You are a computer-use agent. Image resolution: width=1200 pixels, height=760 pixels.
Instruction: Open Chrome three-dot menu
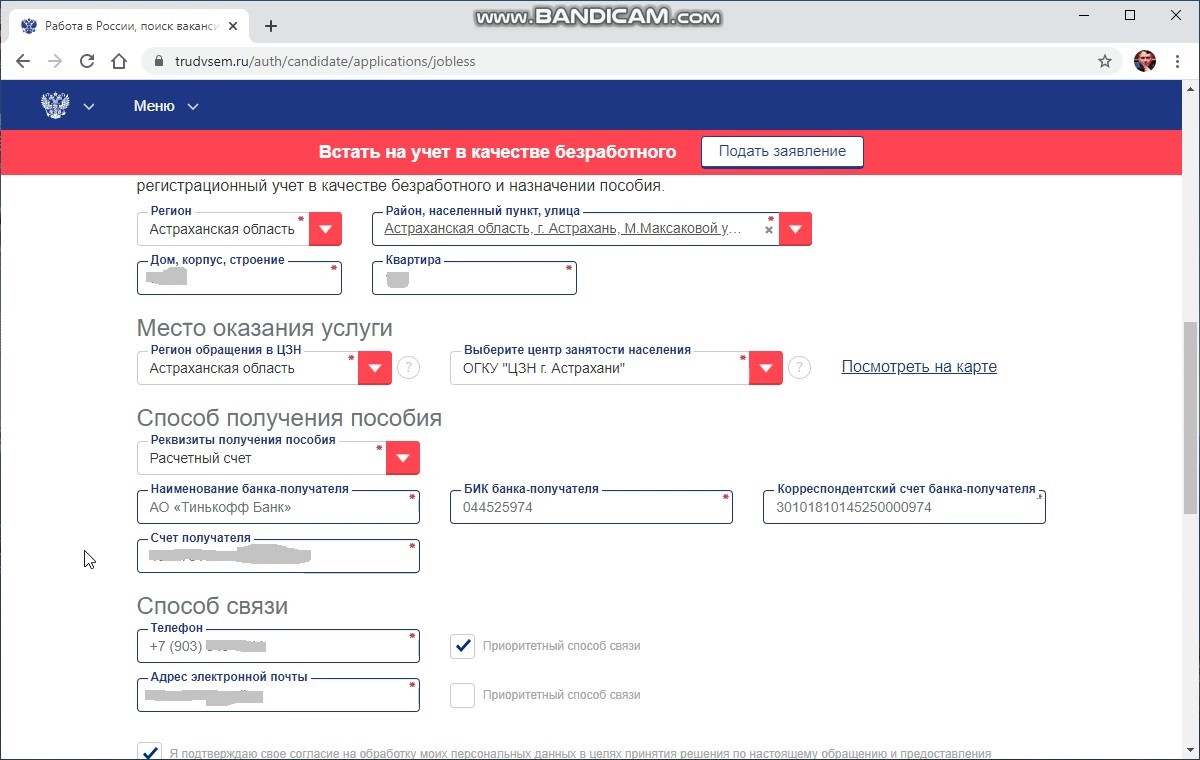pos(1178,61)
